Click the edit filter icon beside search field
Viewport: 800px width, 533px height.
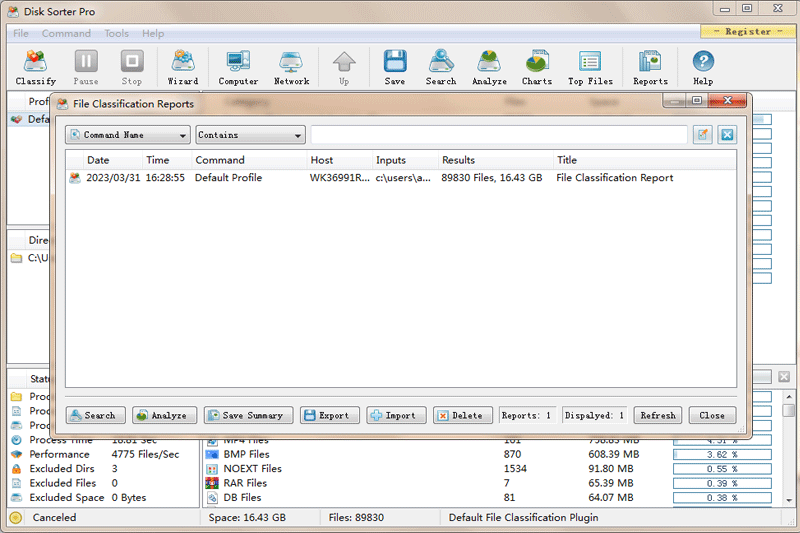703,135
